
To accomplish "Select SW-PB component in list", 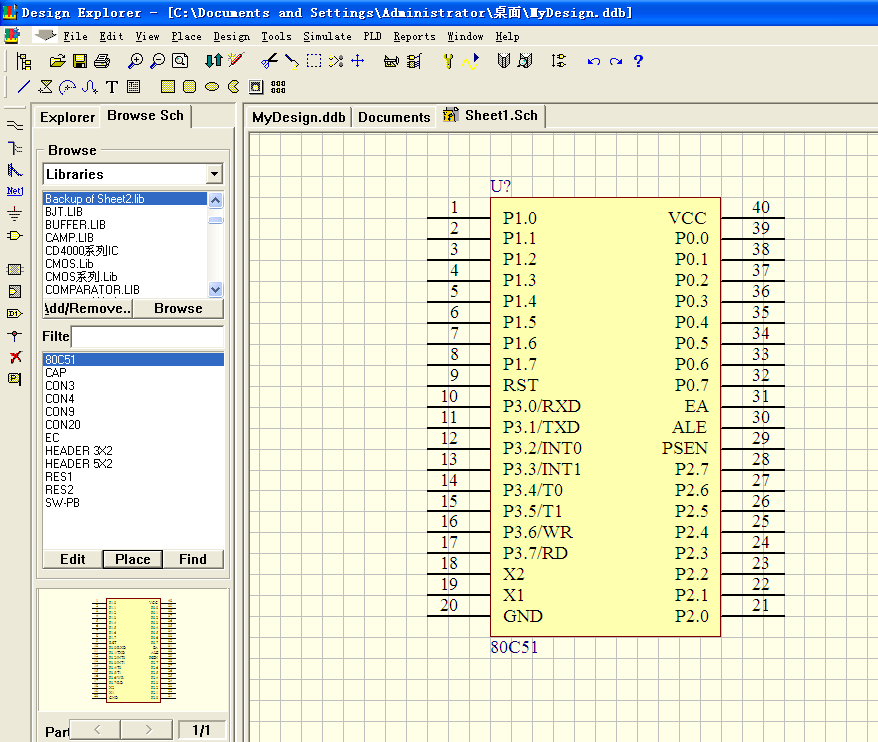I will pyautogui.click(x=62, y=503).
